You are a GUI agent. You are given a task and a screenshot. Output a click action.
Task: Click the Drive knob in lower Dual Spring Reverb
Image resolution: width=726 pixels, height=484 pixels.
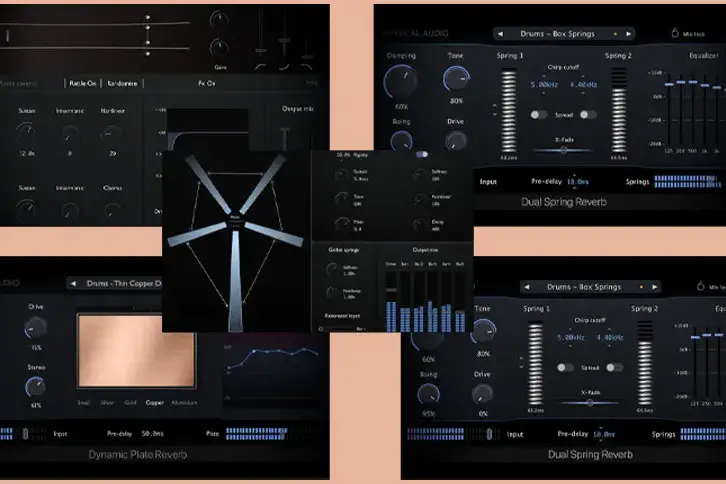point(482,394)
